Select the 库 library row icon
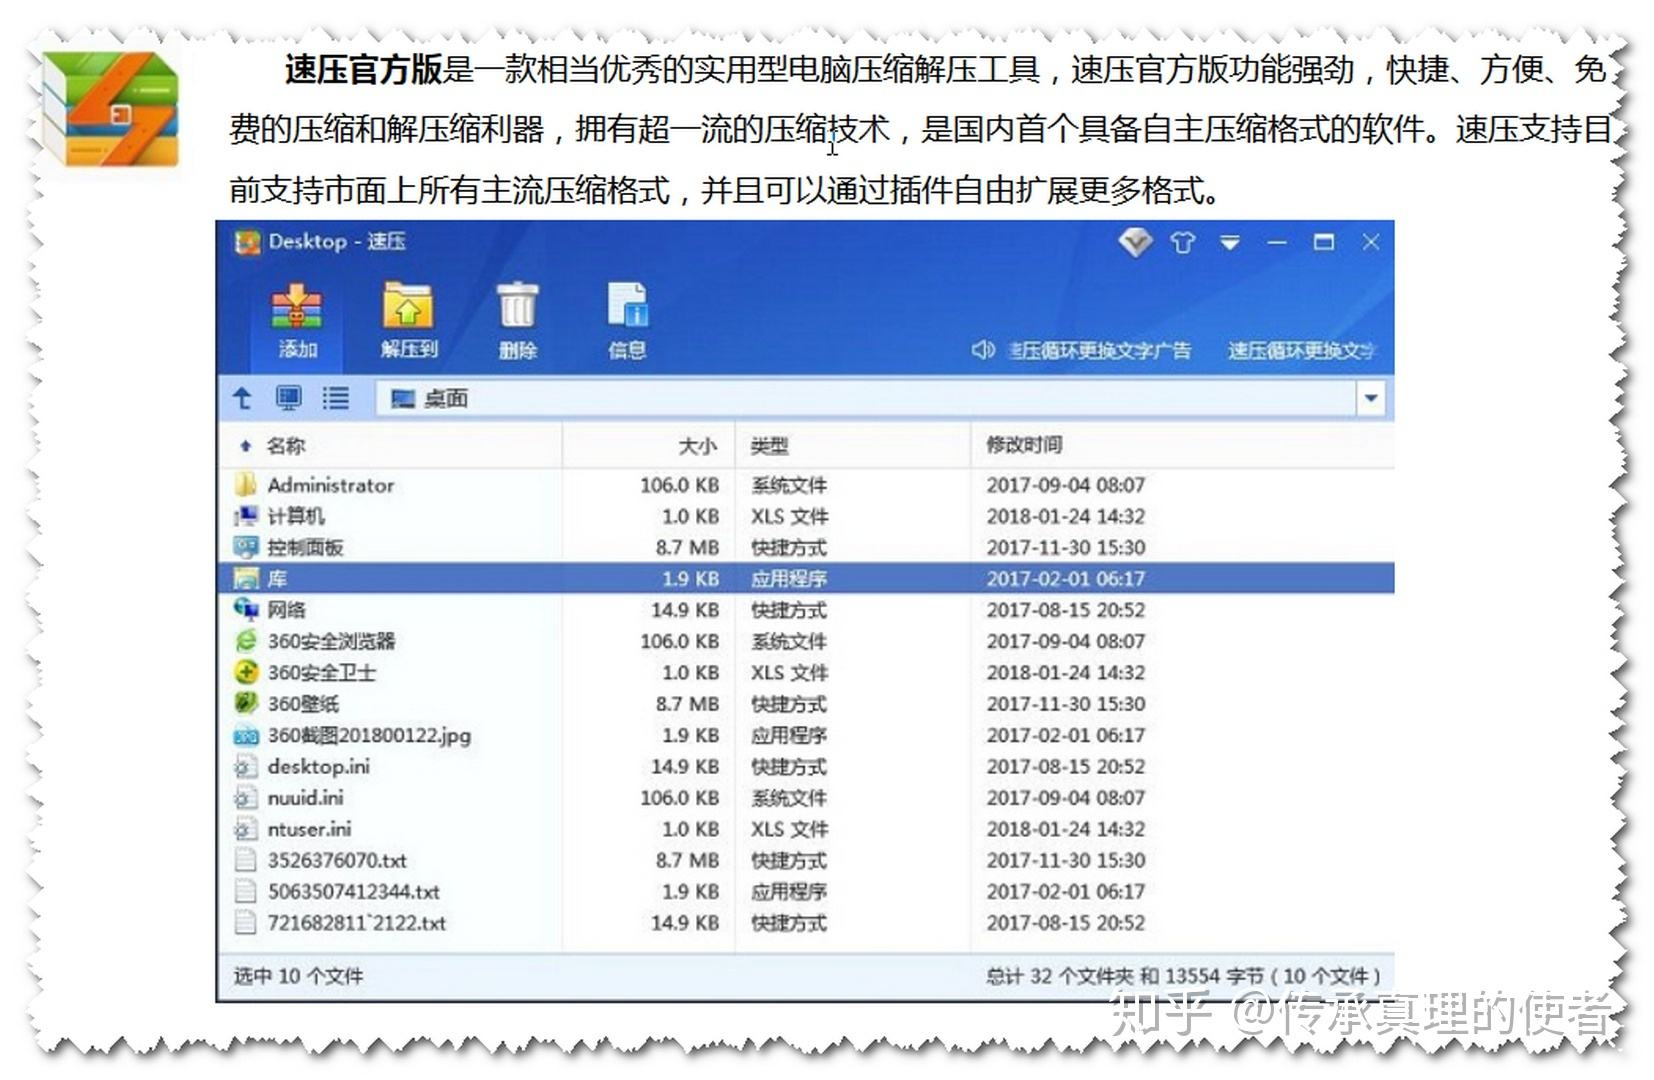 245,578
